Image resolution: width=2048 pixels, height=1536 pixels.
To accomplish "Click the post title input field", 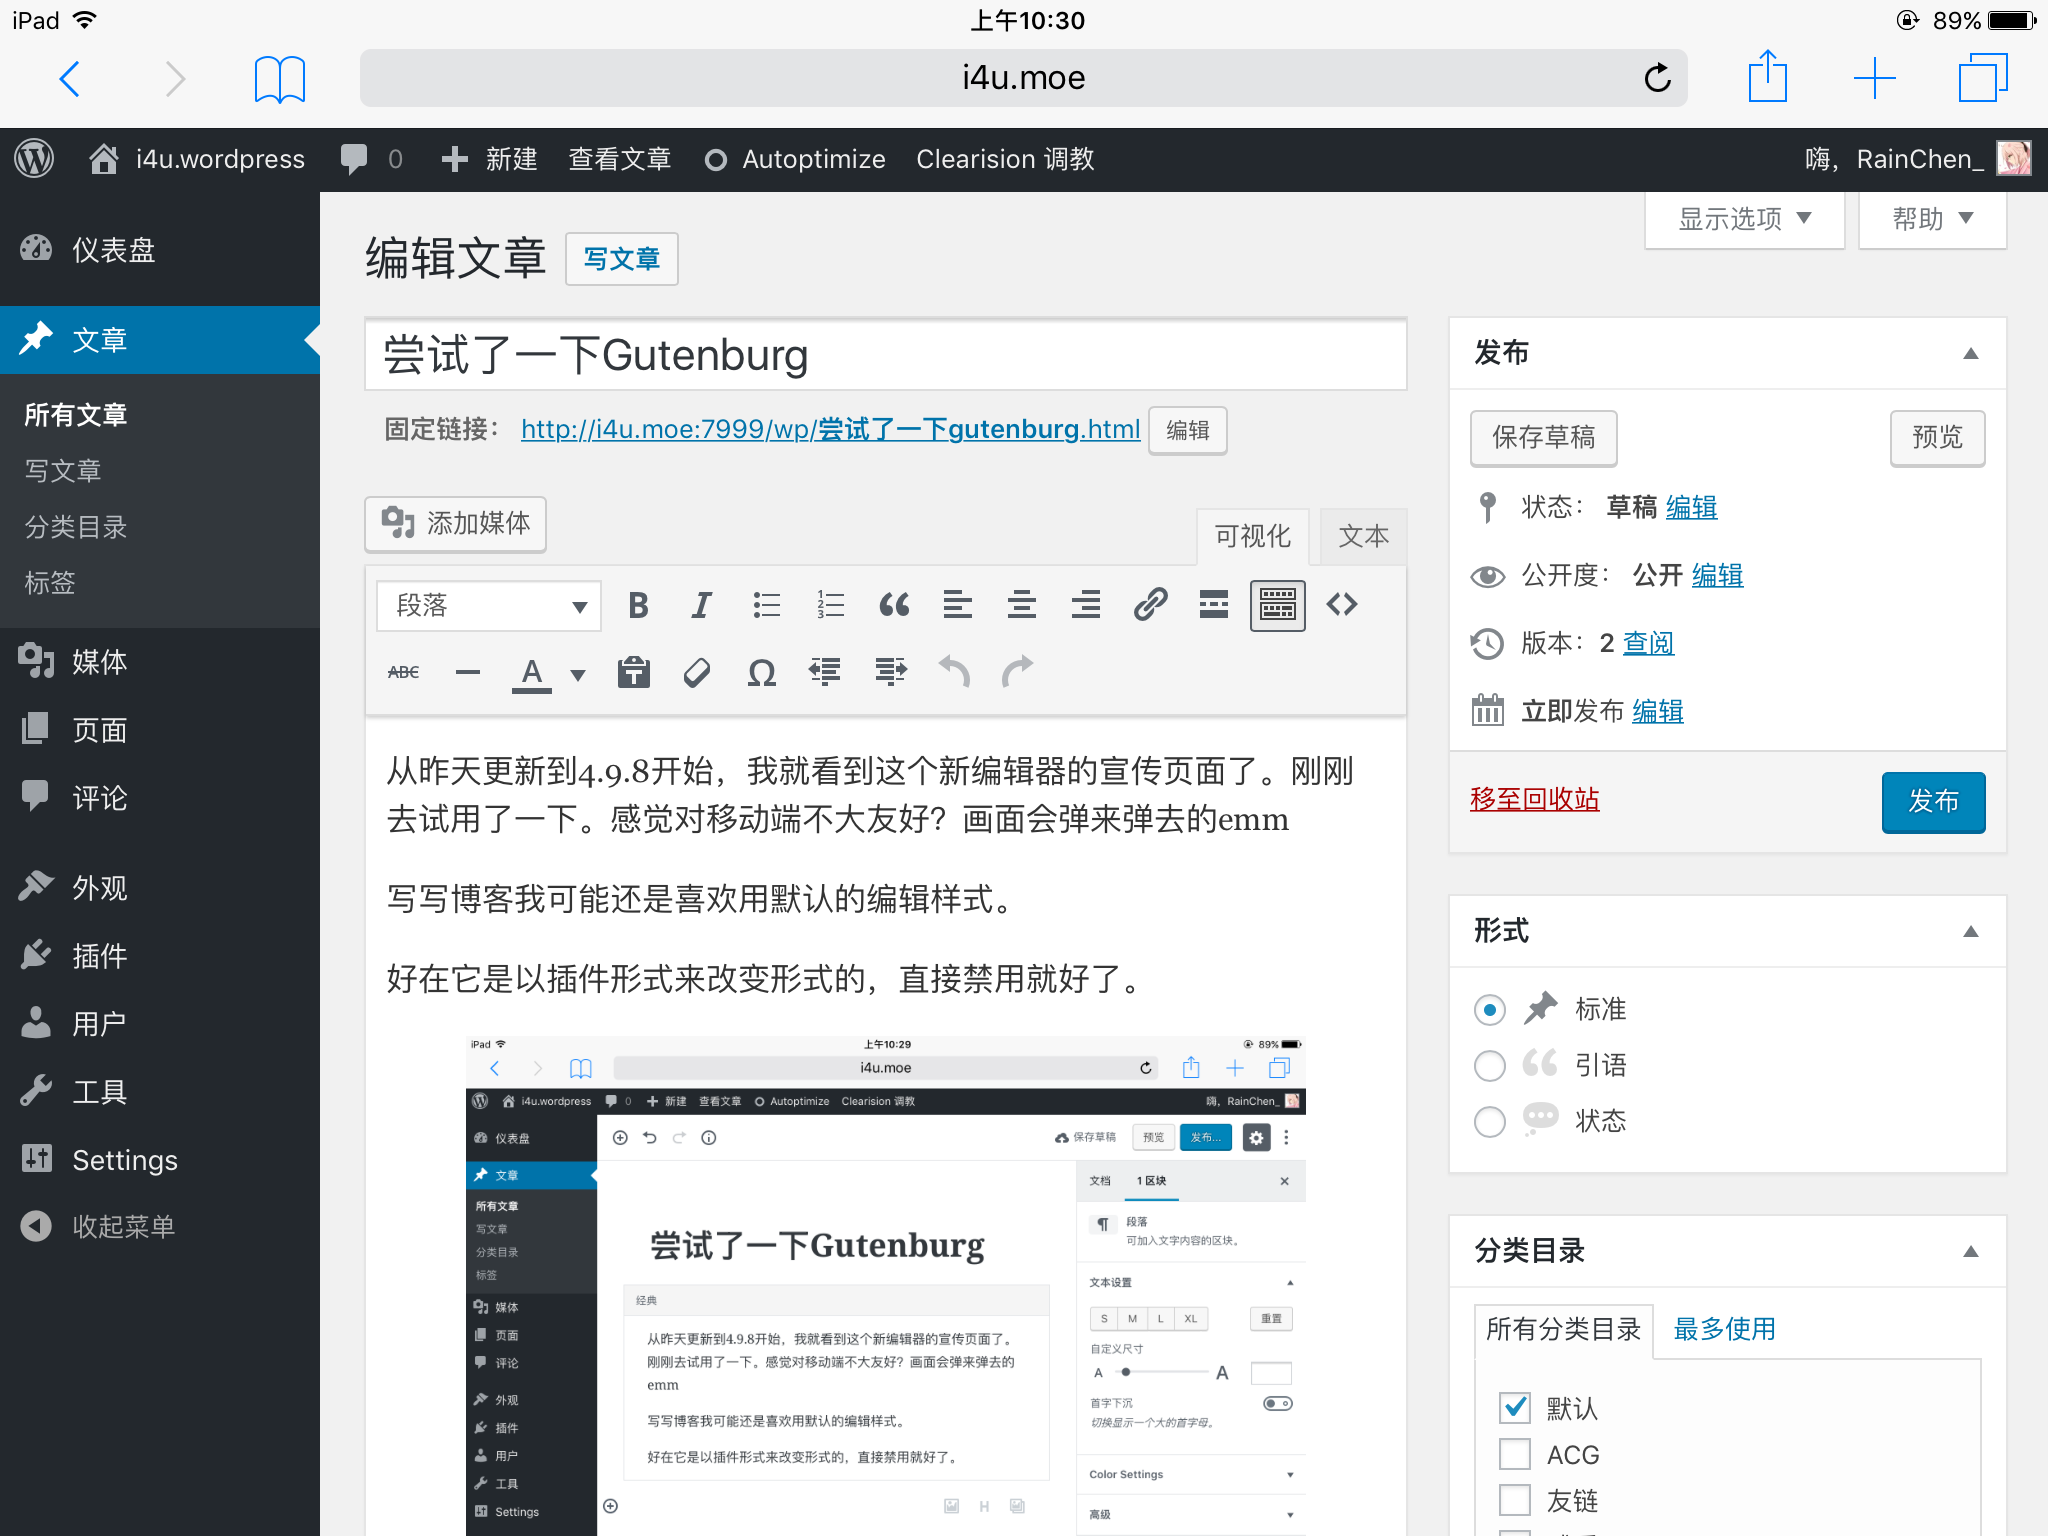I will point(885,356).
